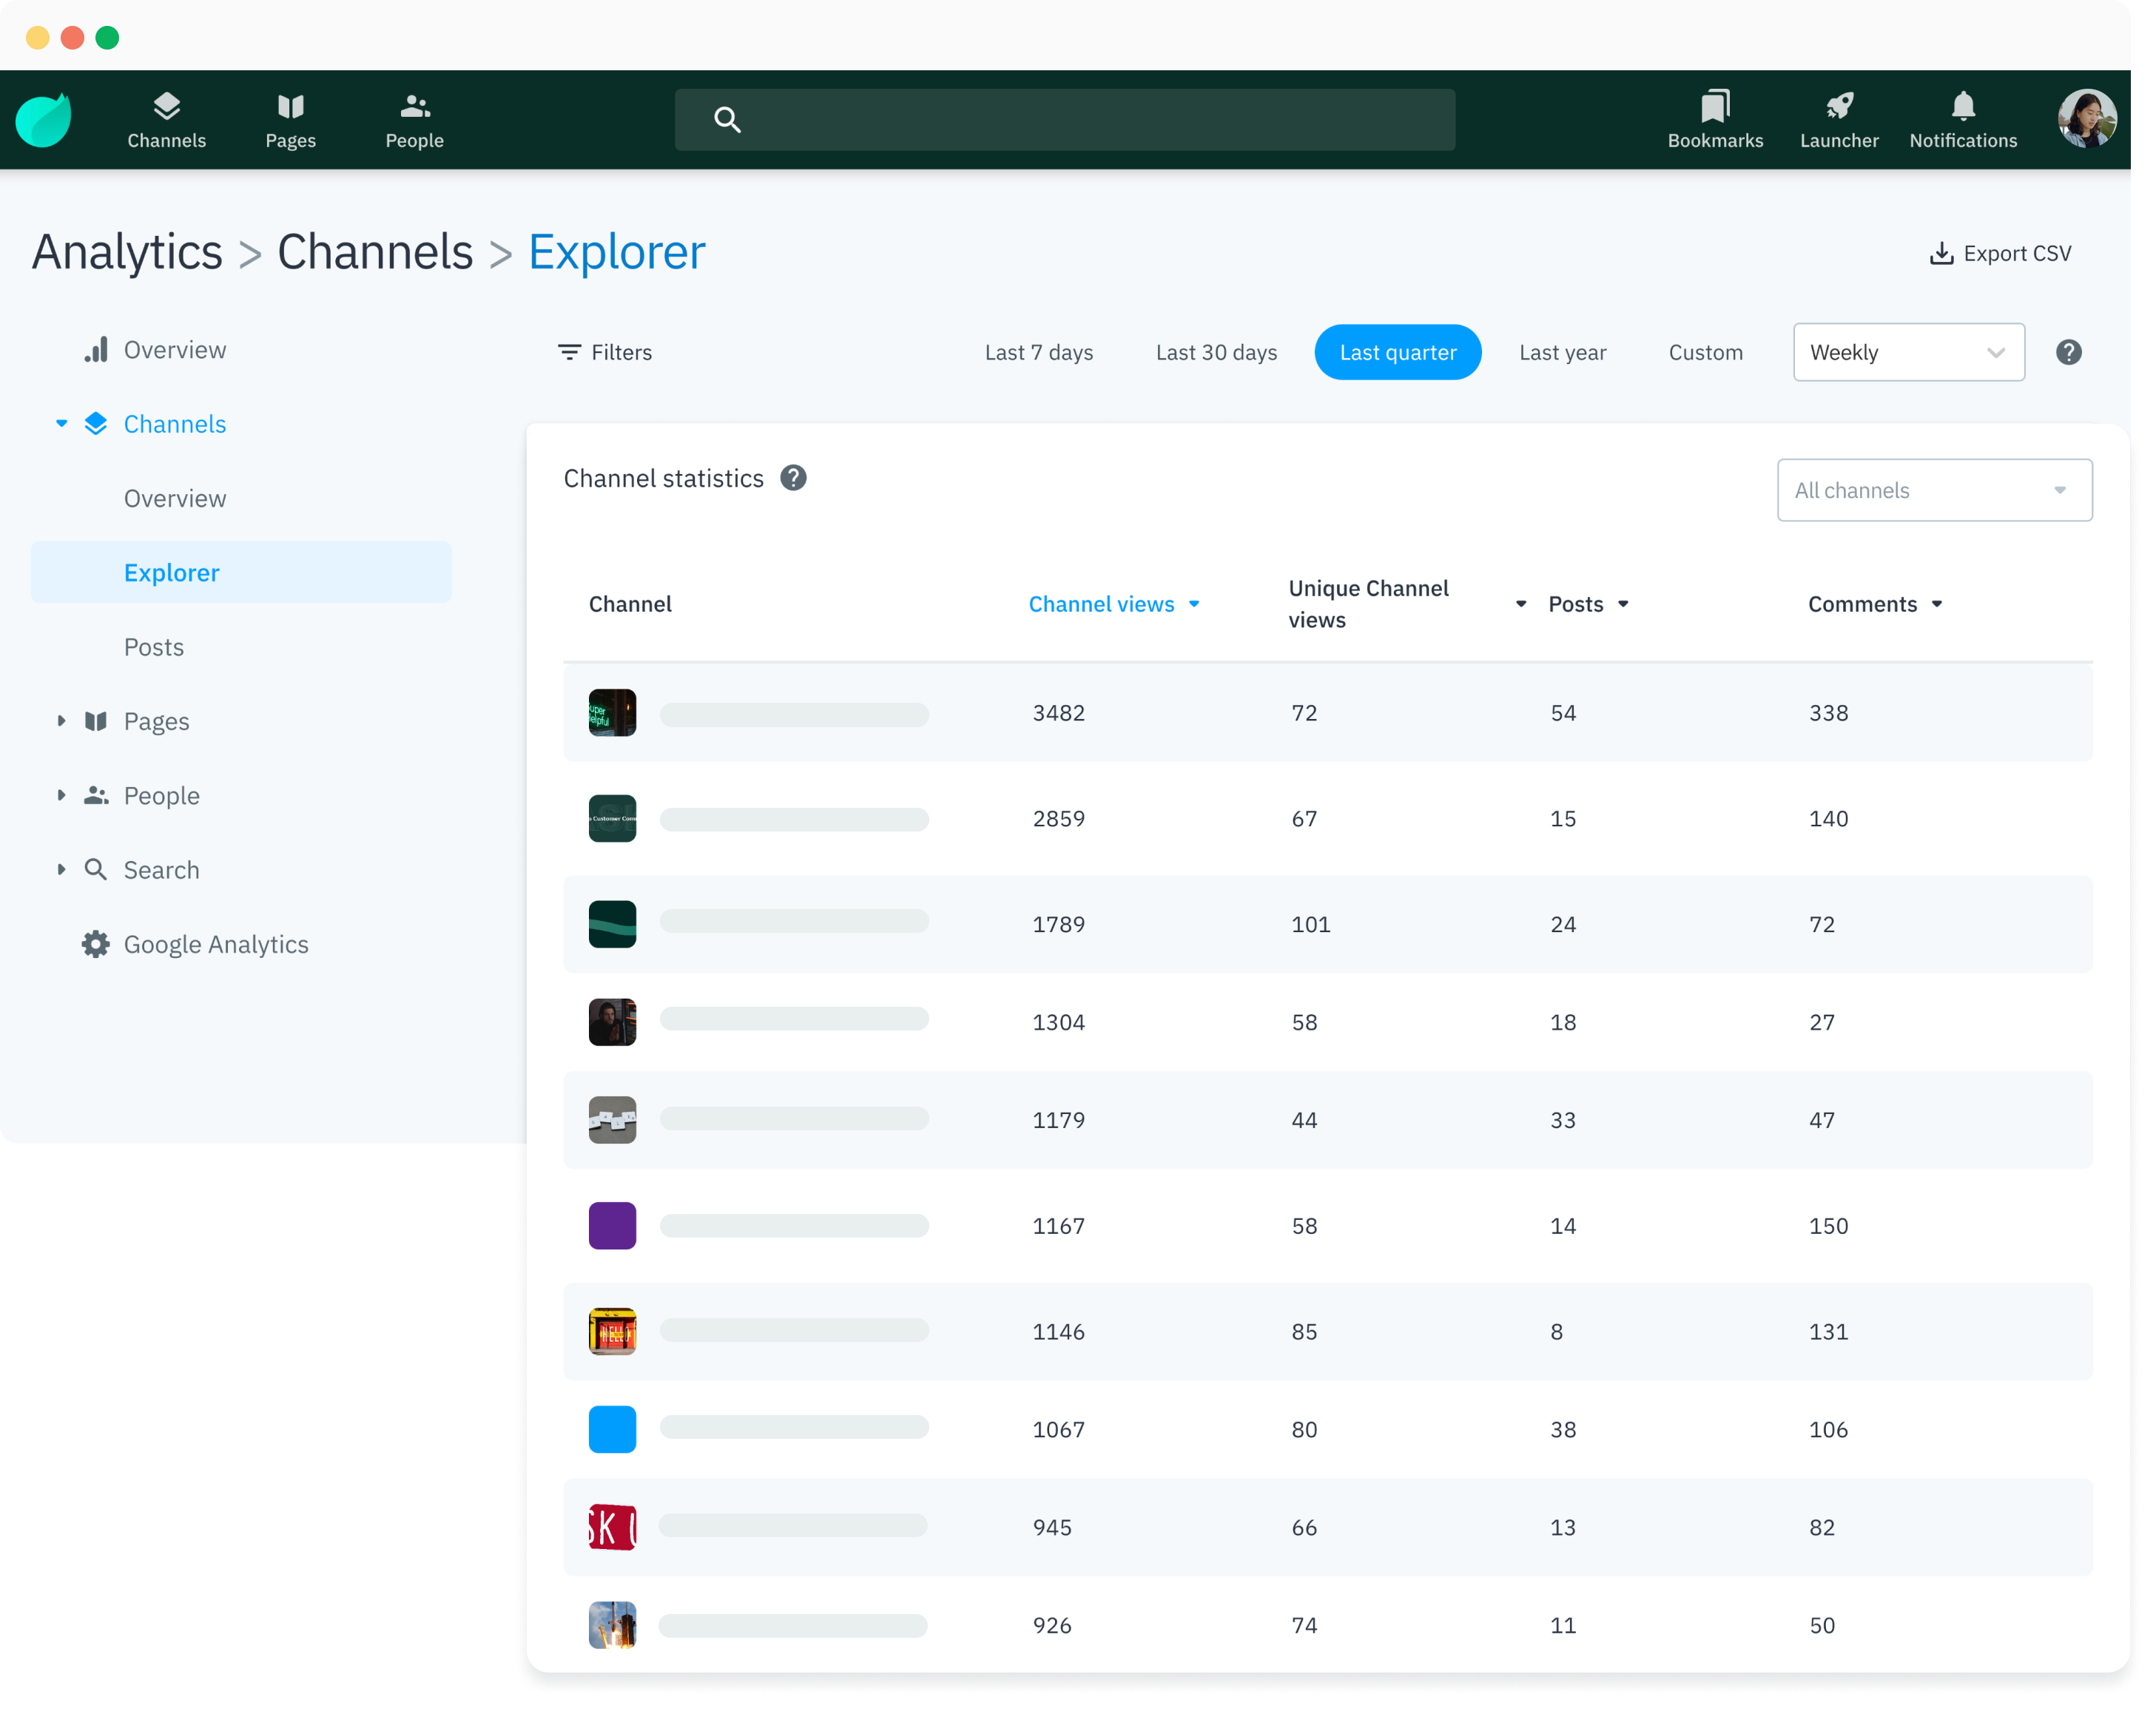
Task: Click help icon next to Weekly dropdown
Action: pyautogui.click(x=2068, y=352)
